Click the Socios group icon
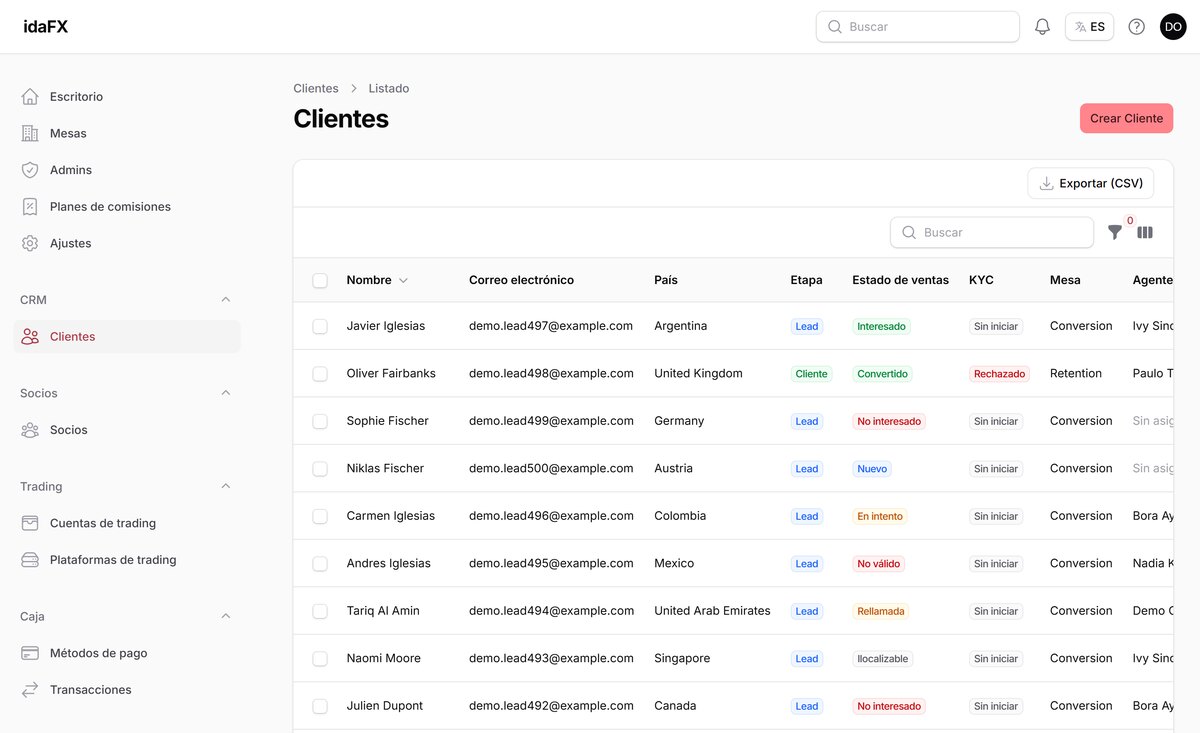 pyautogui.click(x=30, y=430)
